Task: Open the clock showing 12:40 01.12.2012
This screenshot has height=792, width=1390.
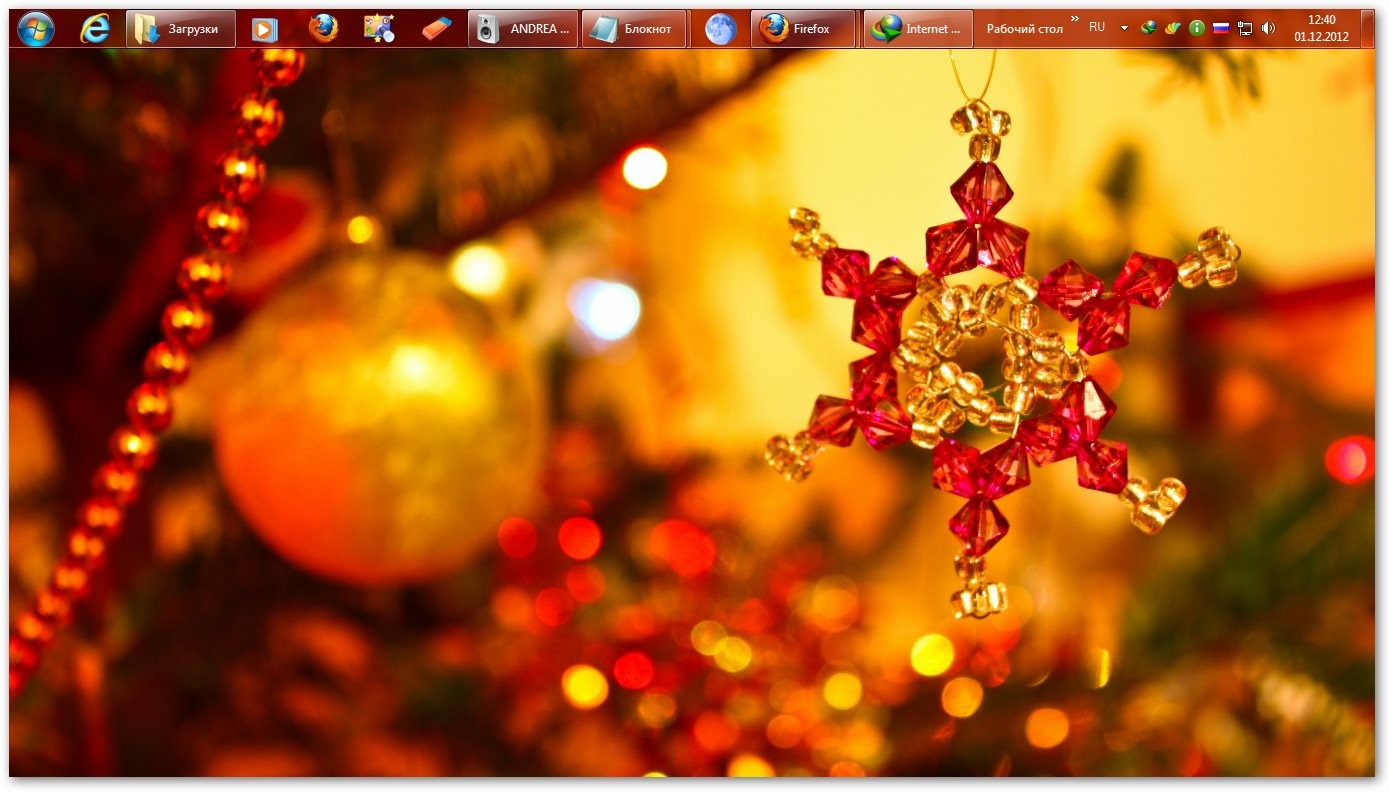Action: [x=1321, y=28]
